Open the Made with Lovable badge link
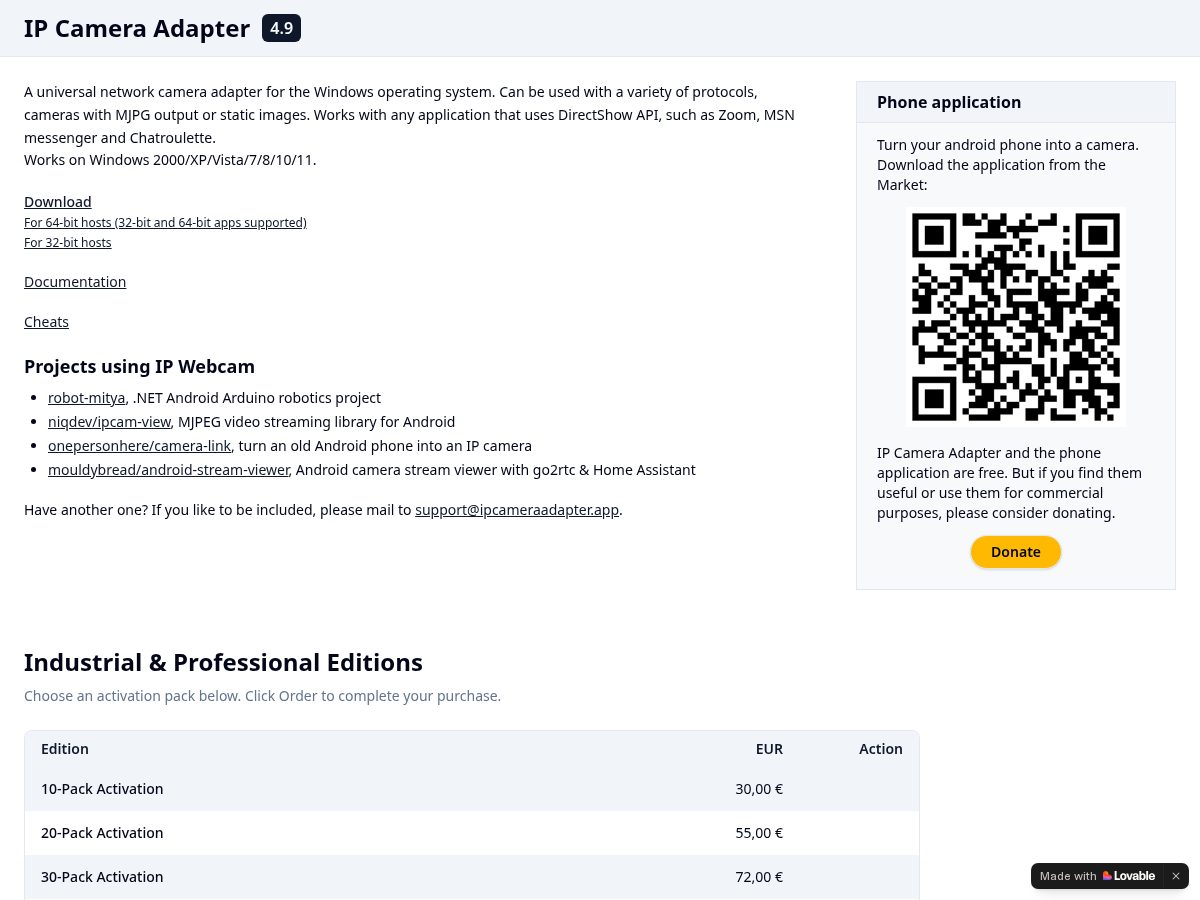The width and height of the screenshot is (1200, 900). pyautogui.click(x=1097, y=876)
